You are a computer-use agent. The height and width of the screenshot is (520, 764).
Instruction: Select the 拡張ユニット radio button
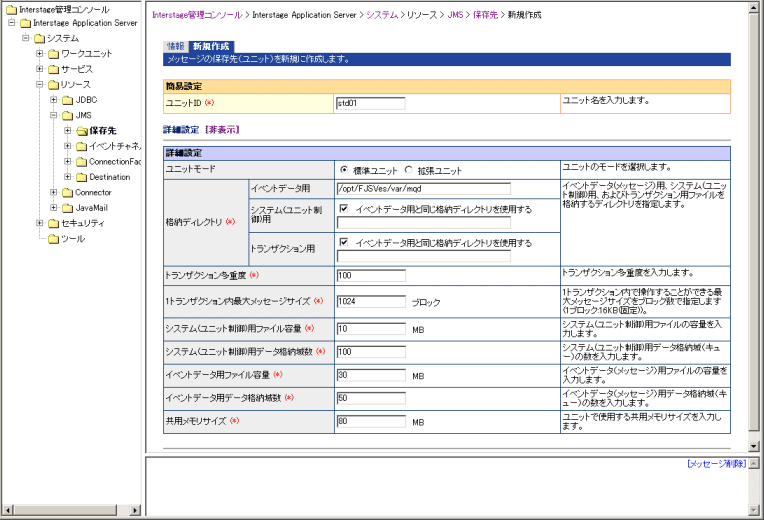409,170
